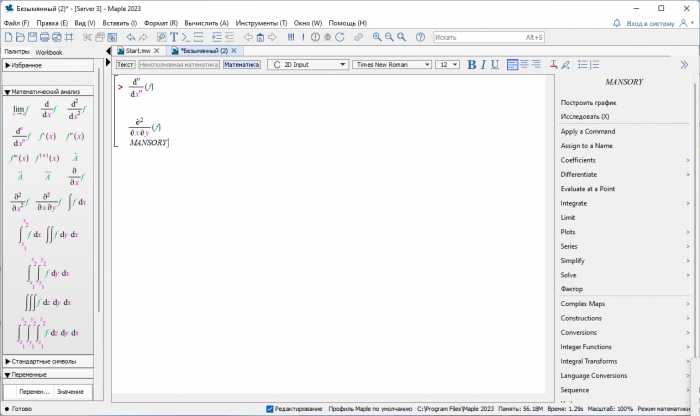Undo last action in toolbar
The height and width of the screenshot is (416, 700).
130,37
